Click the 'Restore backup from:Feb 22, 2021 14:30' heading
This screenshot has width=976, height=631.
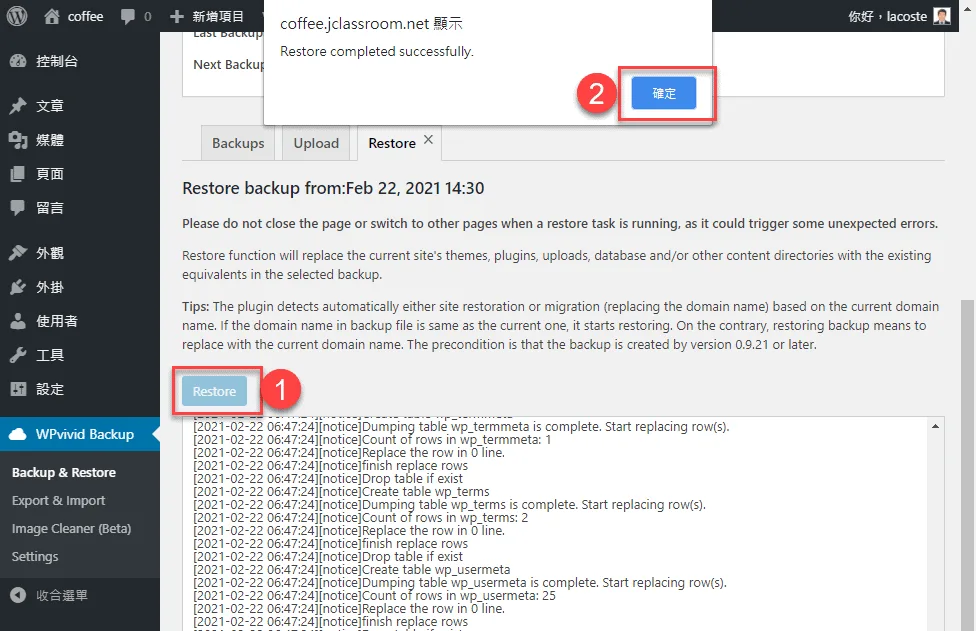point(333,189)
